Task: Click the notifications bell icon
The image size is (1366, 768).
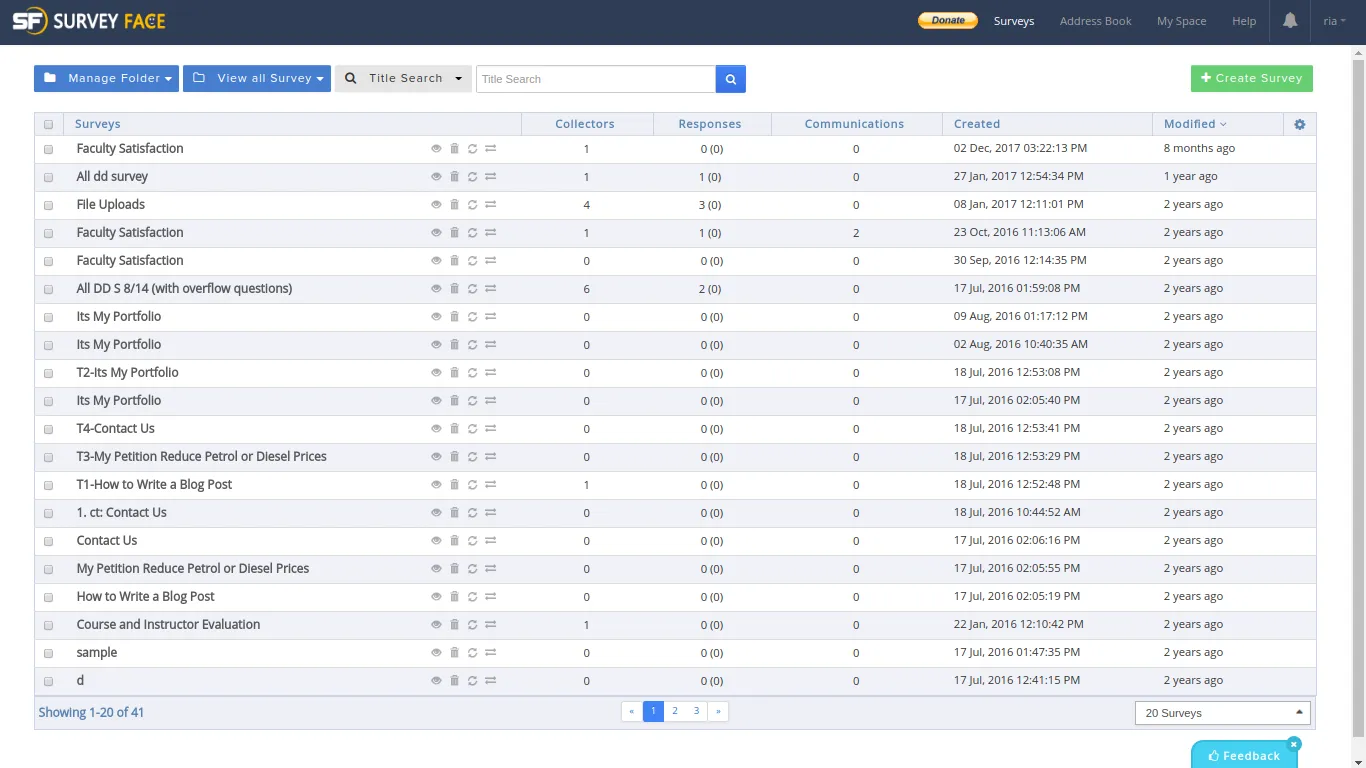Action: (1289, 20)
